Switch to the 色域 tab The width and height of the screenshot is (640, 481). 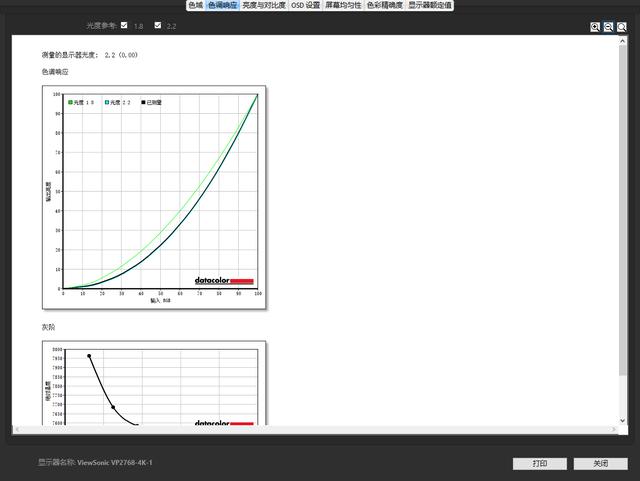pos(195,5)
